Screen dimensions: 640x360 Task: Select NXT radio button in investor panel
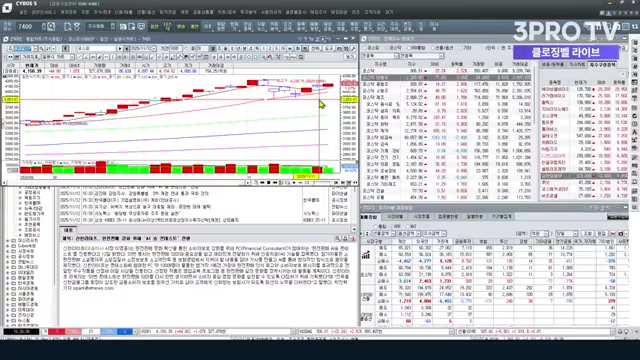point(408,226)
